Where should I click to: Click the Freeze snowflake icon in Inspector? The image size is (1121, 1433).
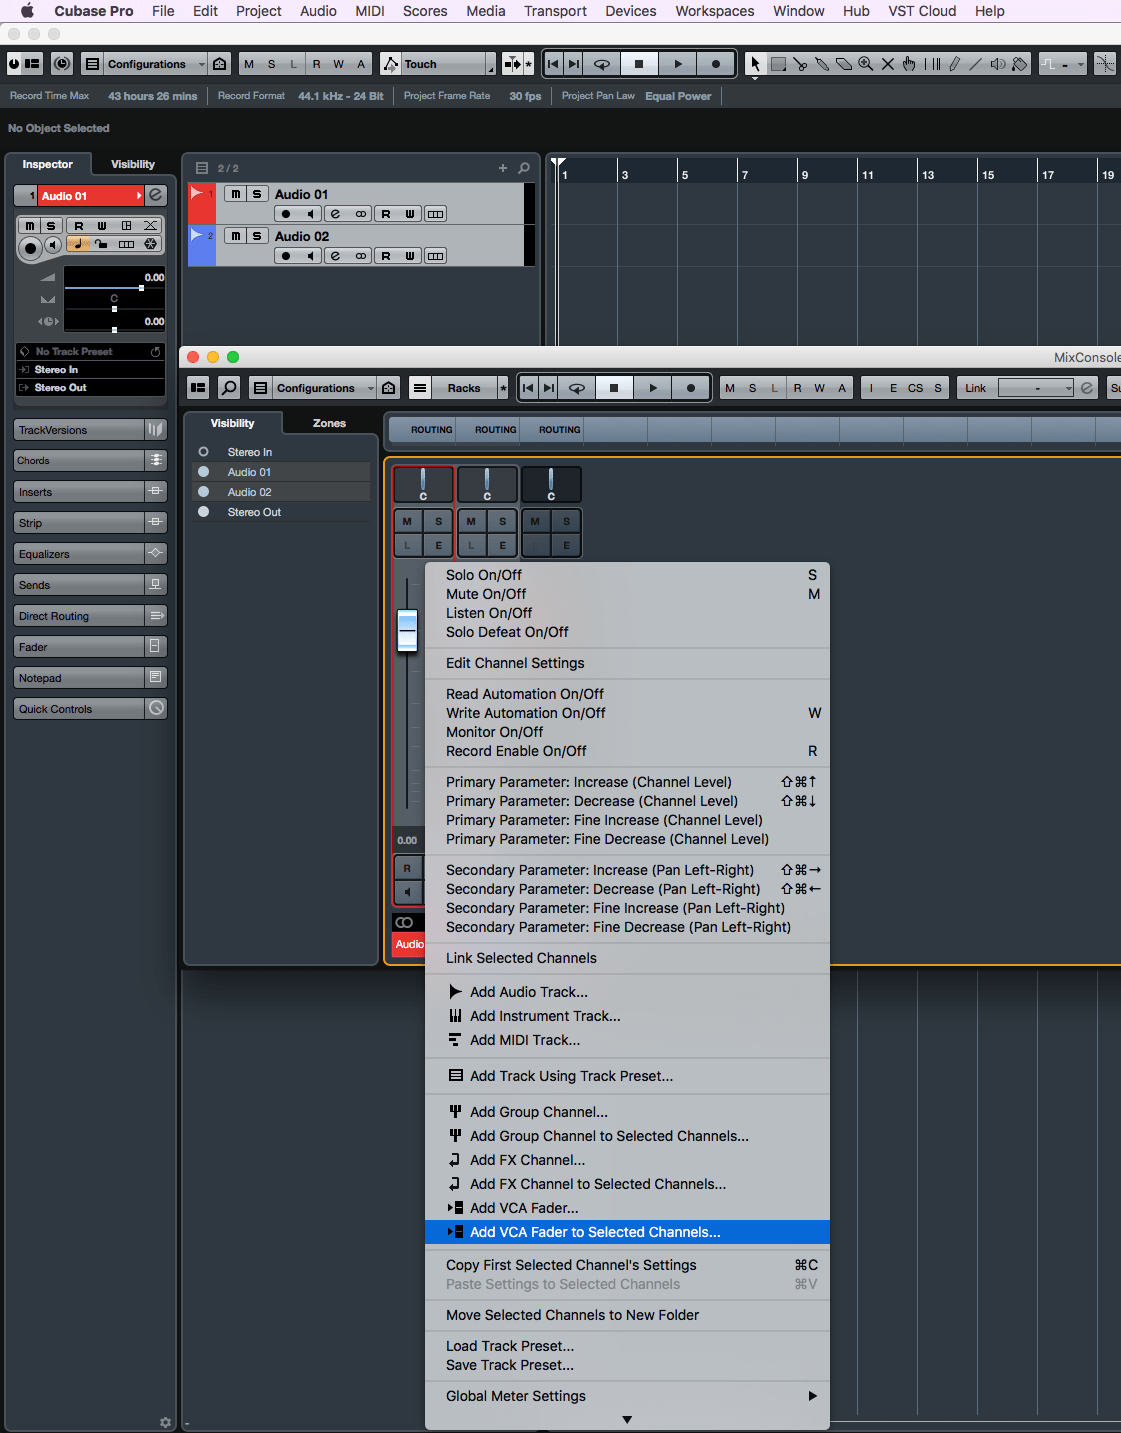(x=150, y=244)
